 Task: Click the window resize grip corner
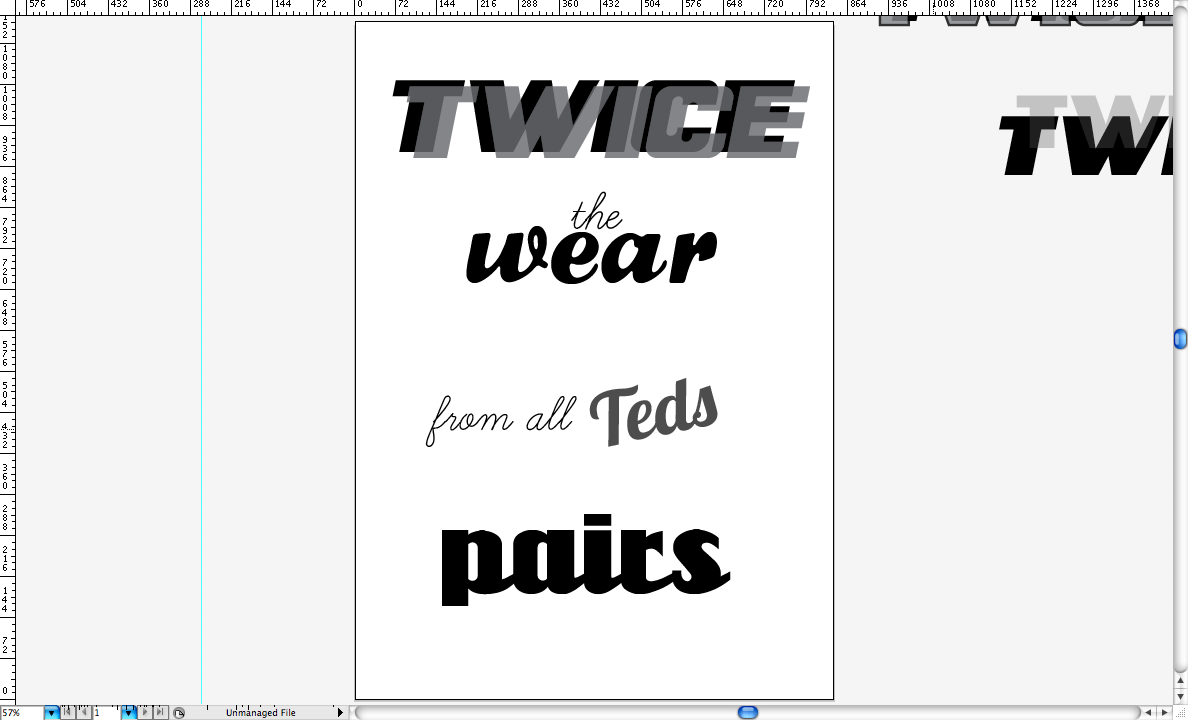coord(1180,712)
